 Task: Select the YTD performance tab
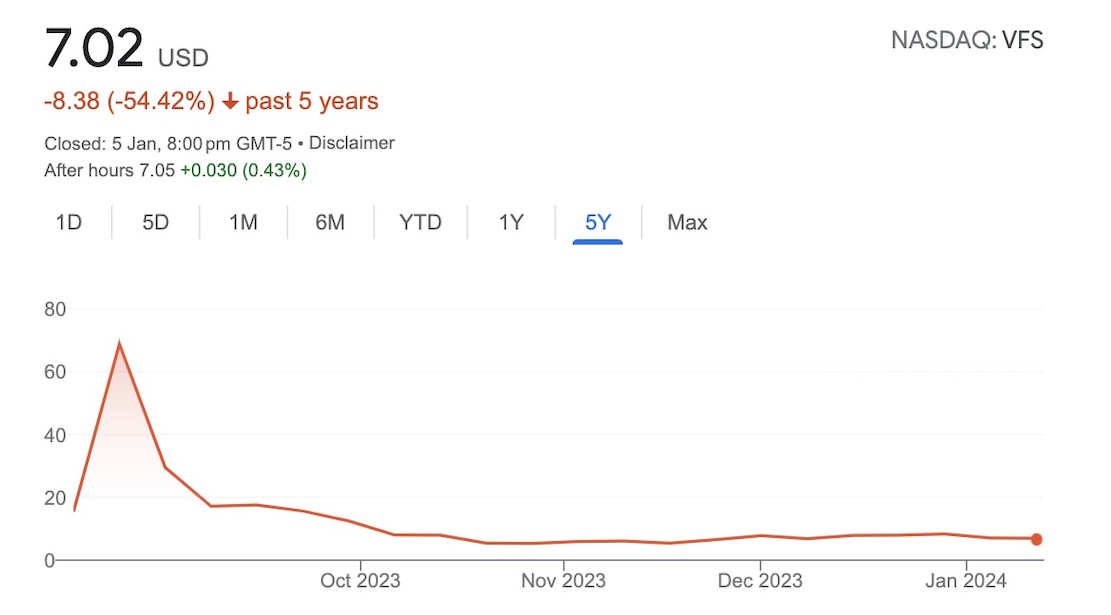[x=419, y=222]
